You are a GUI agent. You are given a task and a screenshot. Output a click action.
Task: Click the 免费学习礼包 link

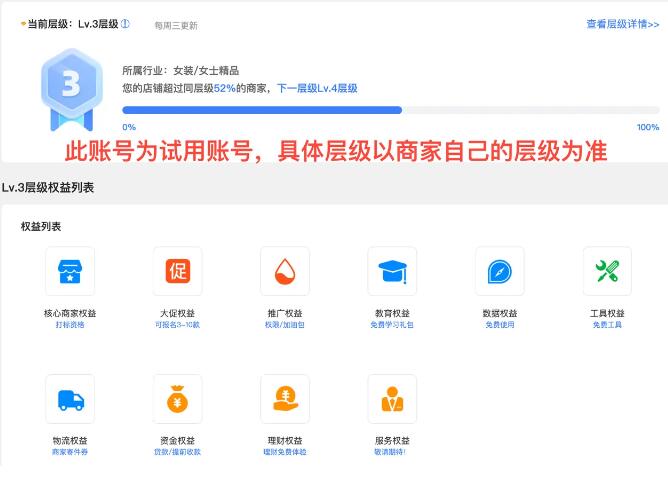click(x=392, y=325)
